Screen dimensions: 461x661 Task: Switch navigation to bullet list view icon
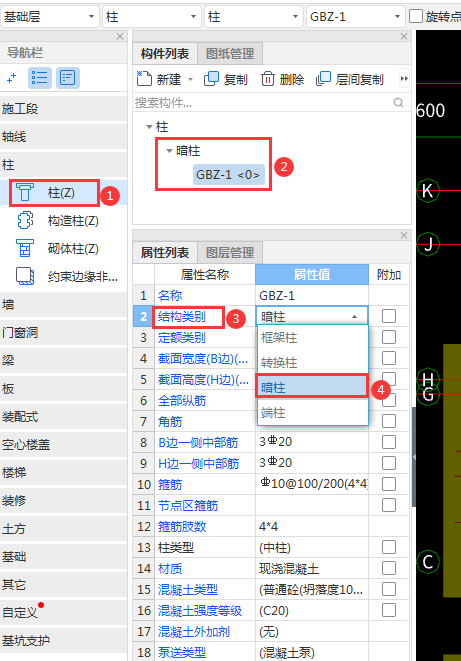pos(40,78)
